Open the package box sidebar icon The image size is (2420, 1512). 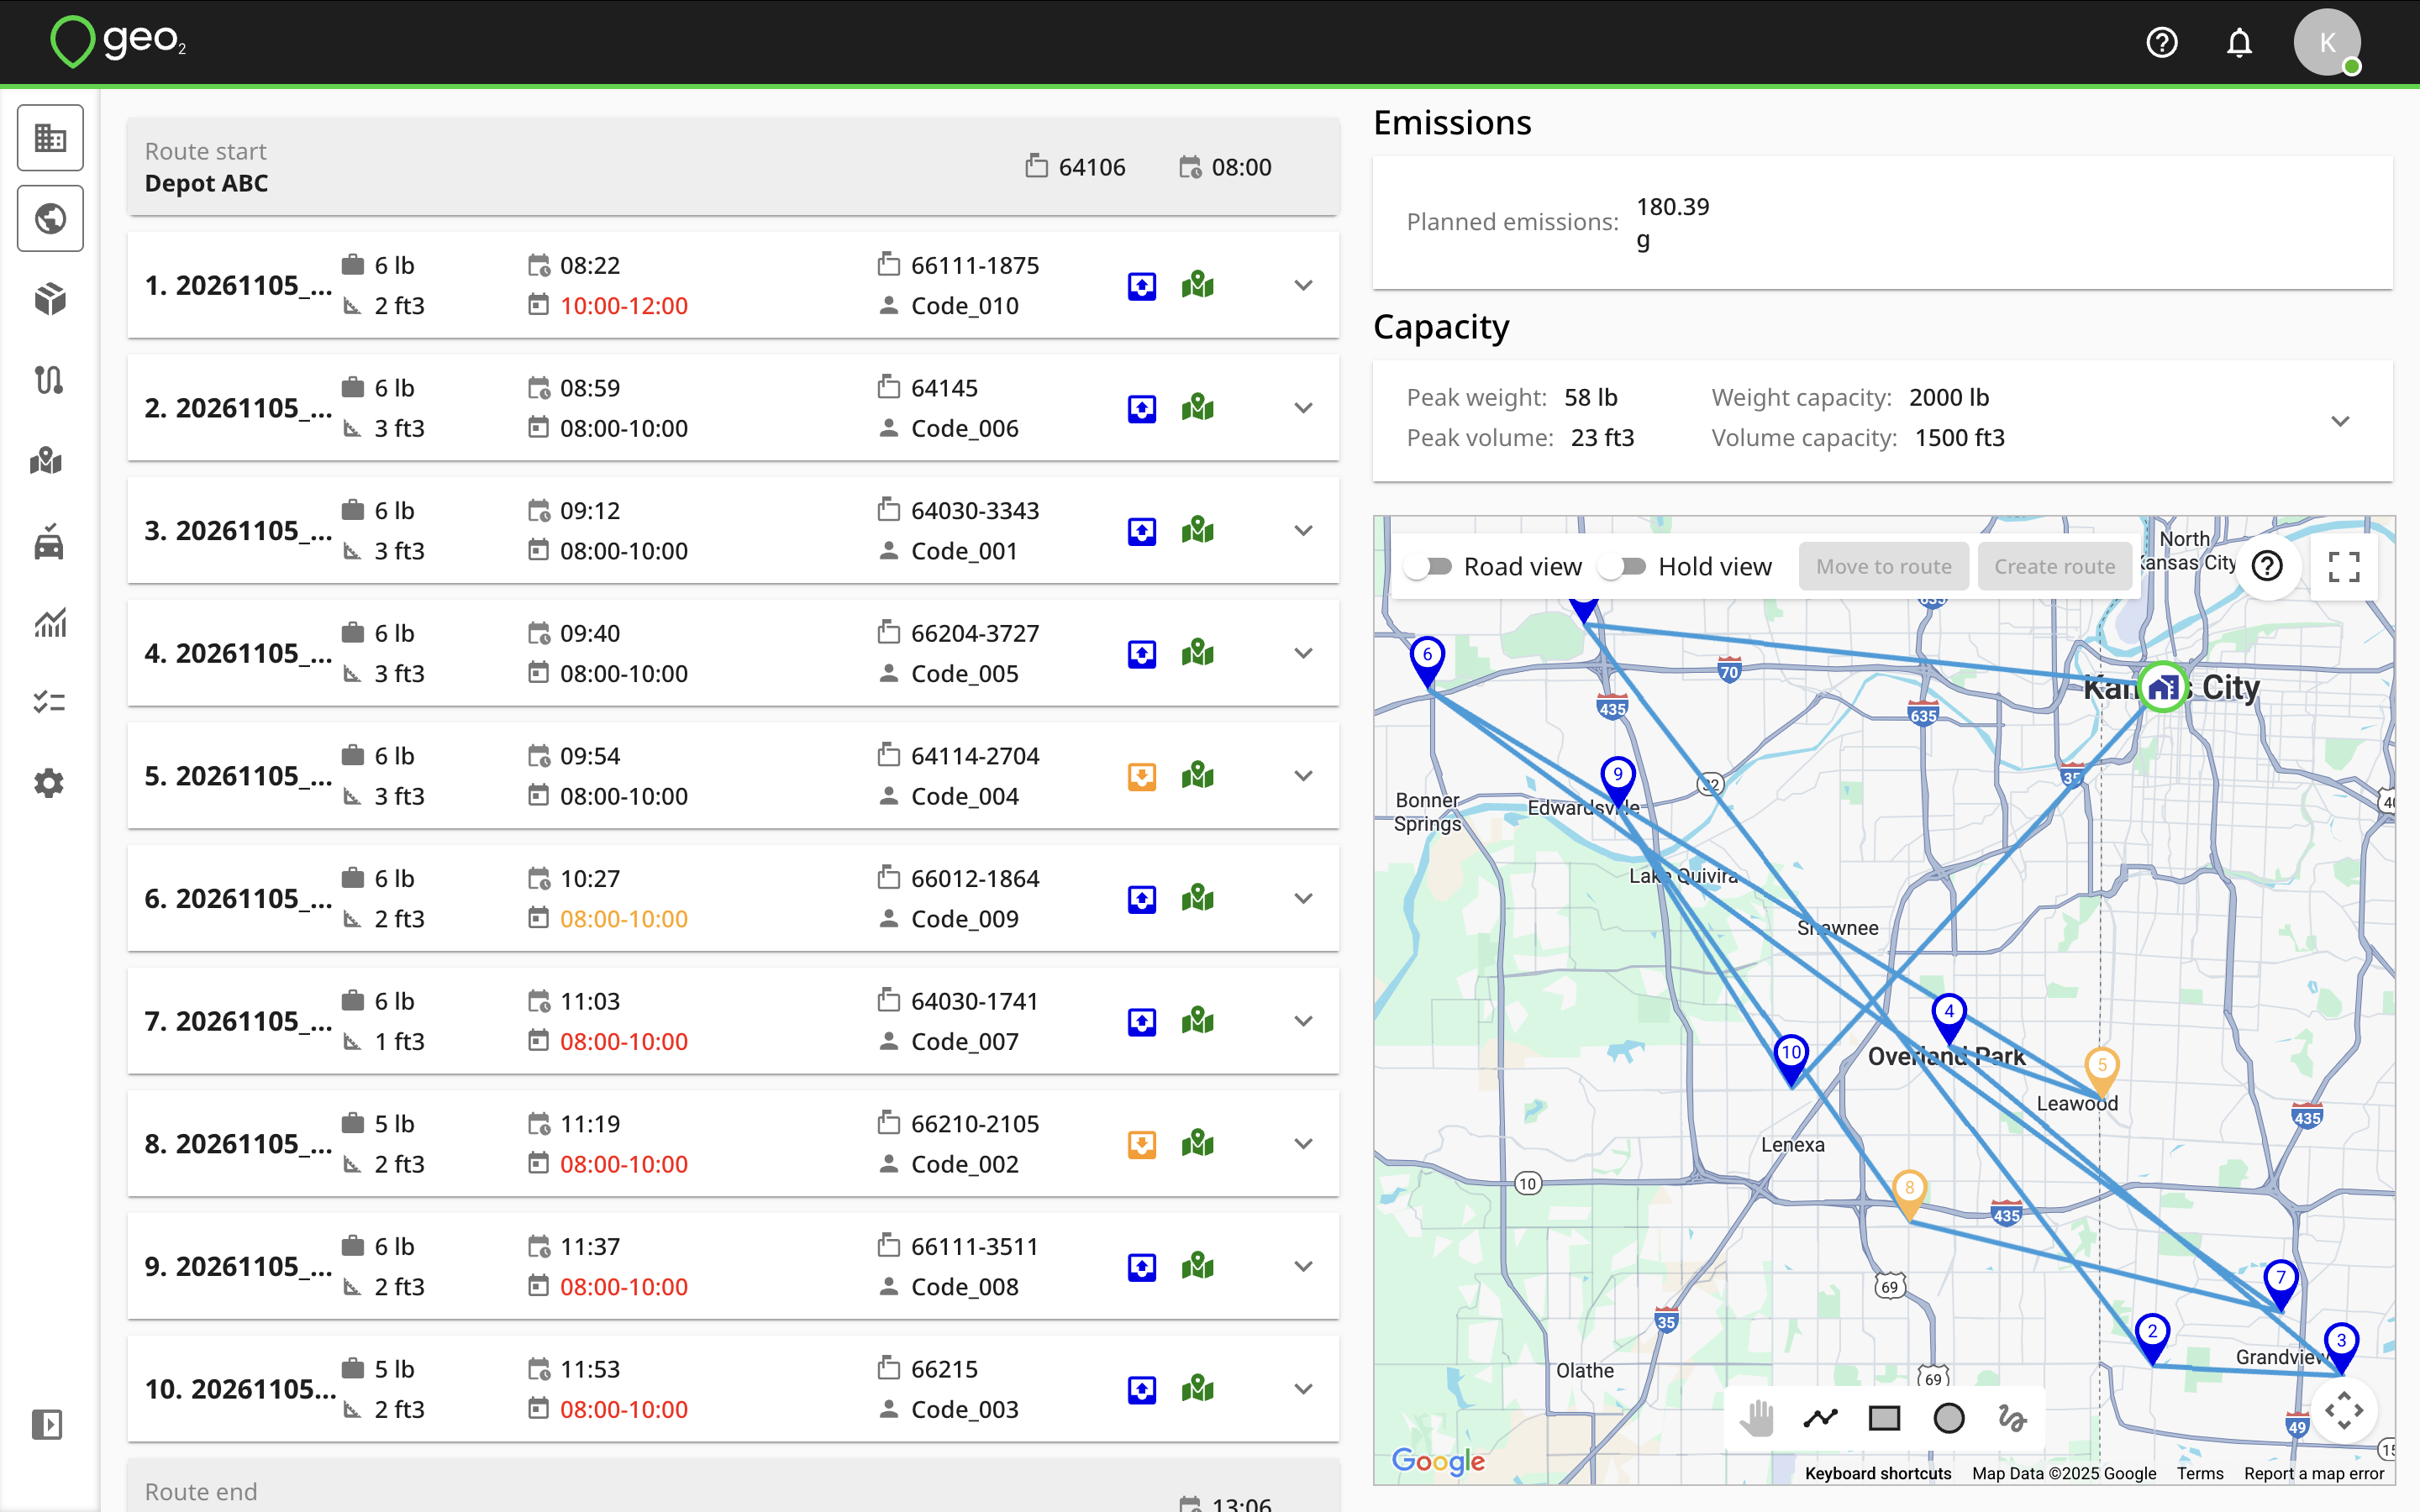(x=50, y=299)
